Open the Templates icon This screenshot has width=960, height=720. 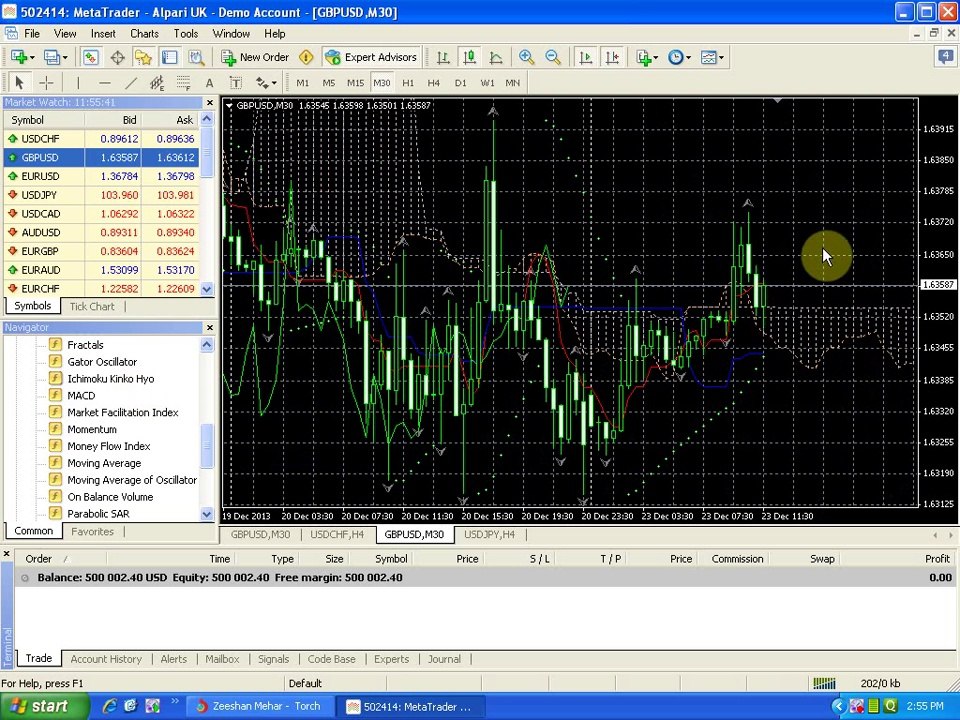(x=708, y=58)
